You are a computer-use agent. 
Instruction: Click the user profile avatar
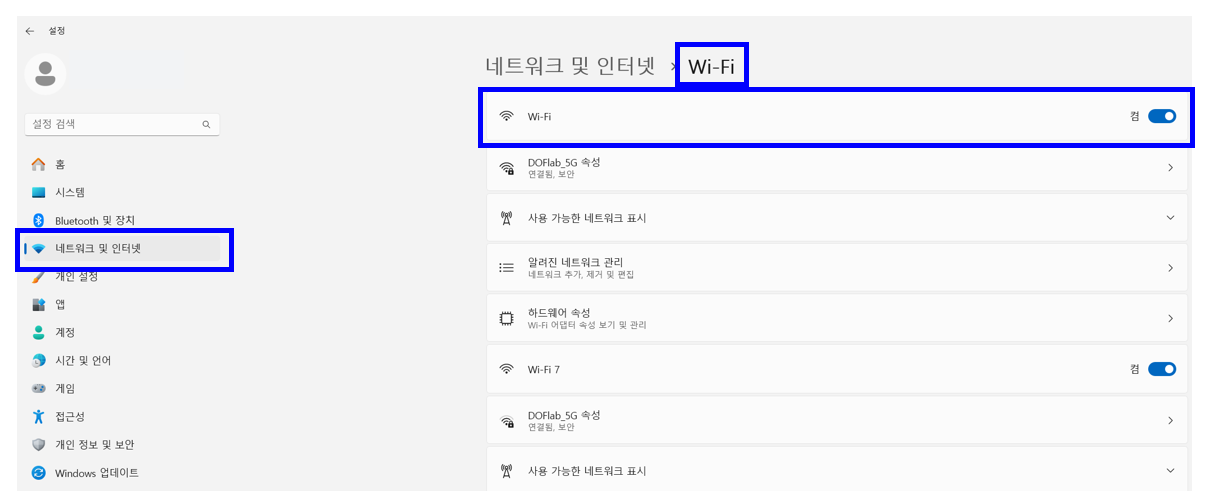click(x=45, y=74)
